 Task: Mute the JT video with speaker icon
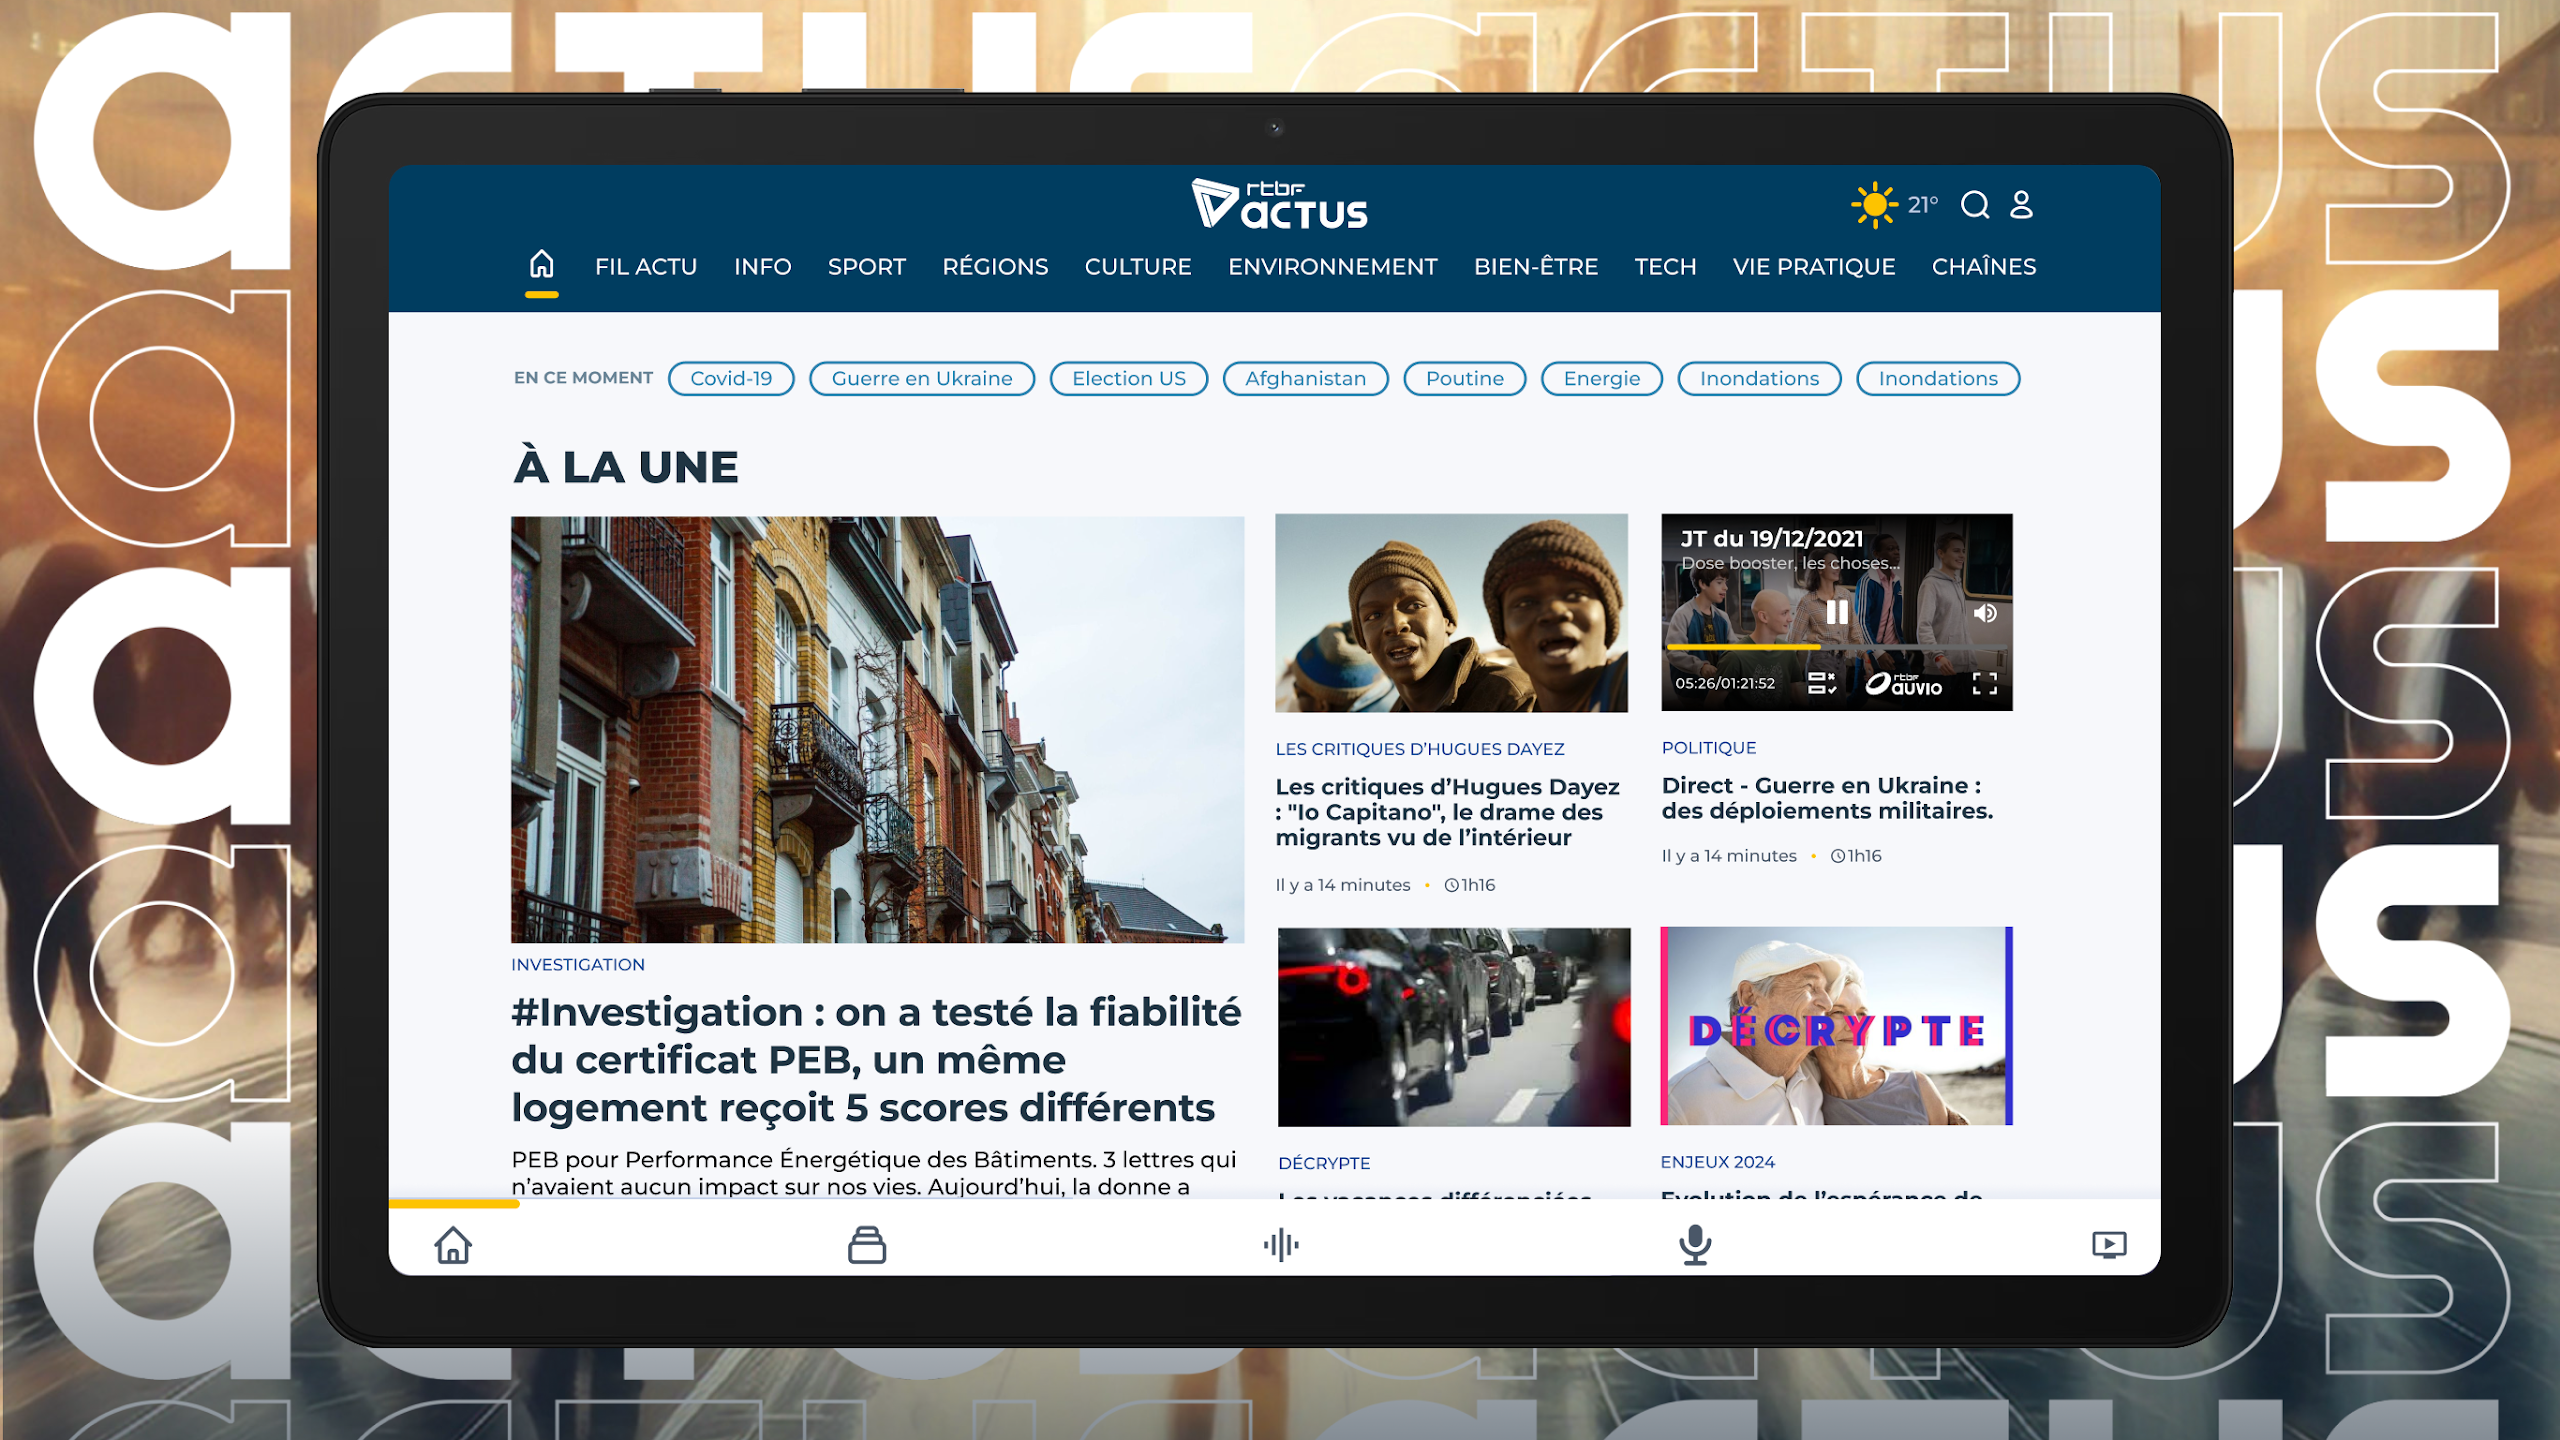pyautogui.click(x=1985, y=613)
